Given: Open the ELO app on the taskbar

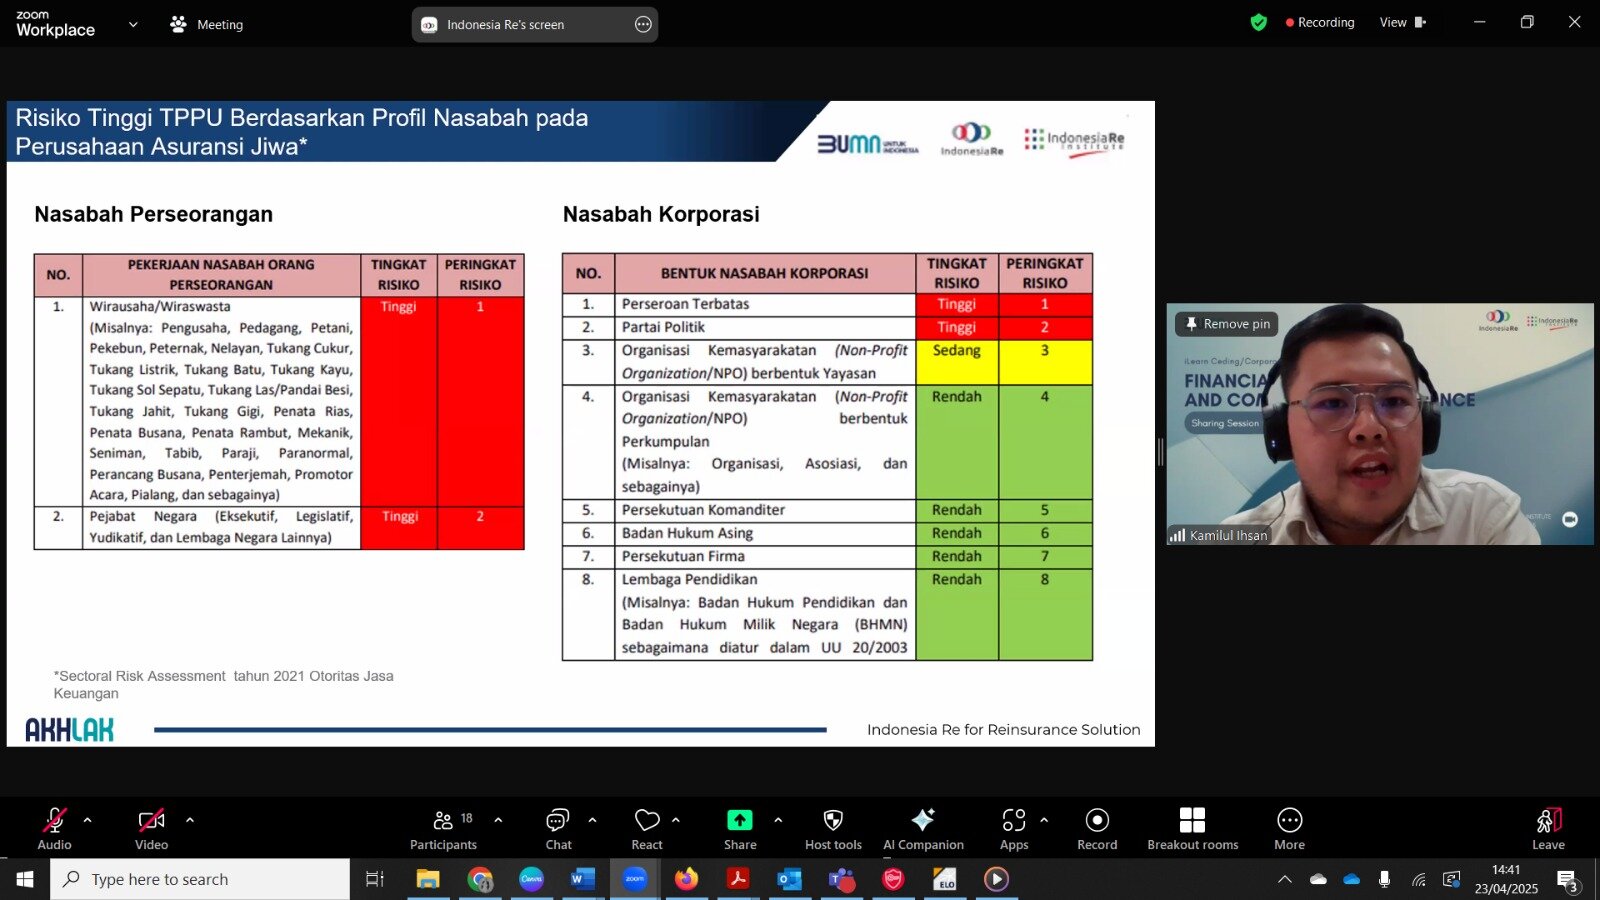Looking at the screenshot, I should pyautogui.click(x=945, y=879).
